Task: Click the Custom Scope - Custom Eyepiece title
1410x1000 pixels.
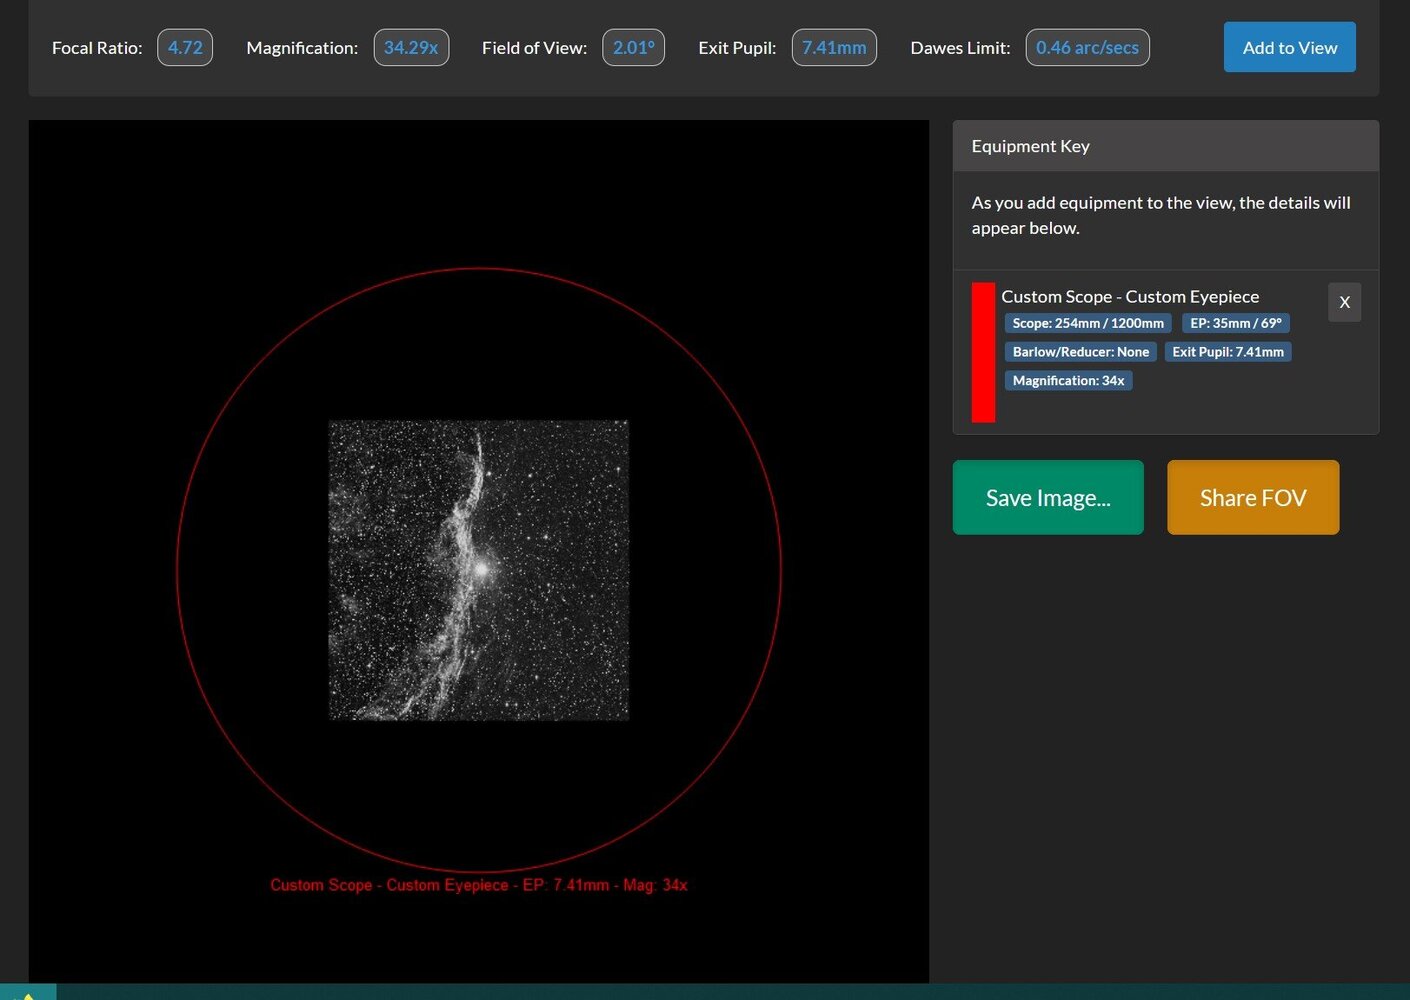Action: [x=1130, y=296]
